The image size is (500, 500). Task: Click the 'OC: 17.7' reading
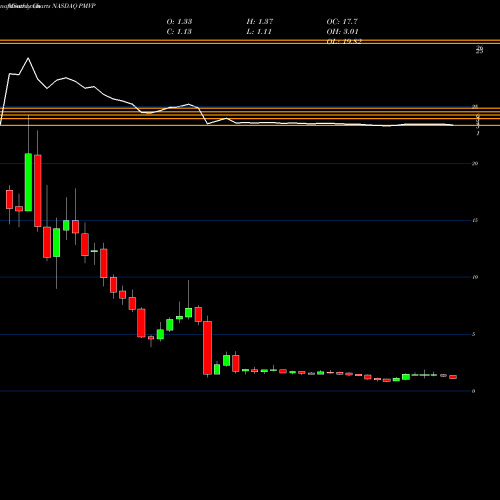click(x=342, y=22)
